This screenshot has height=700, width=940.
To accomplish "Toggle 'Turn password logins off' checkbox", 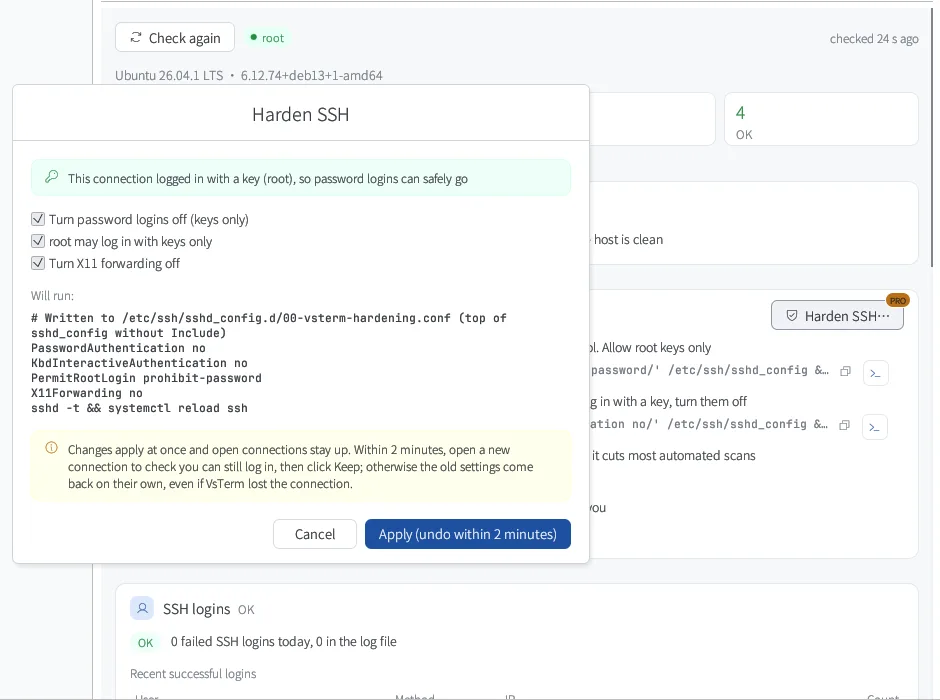I will pyautogui.click(x=38, y=219).
